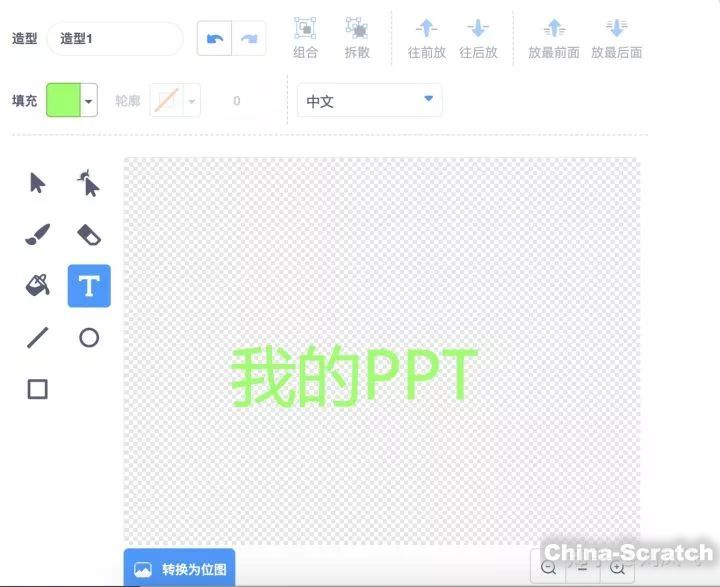720x587 pixels.
Task: Open the 中文 font dropdown
Action: [369, 100]
